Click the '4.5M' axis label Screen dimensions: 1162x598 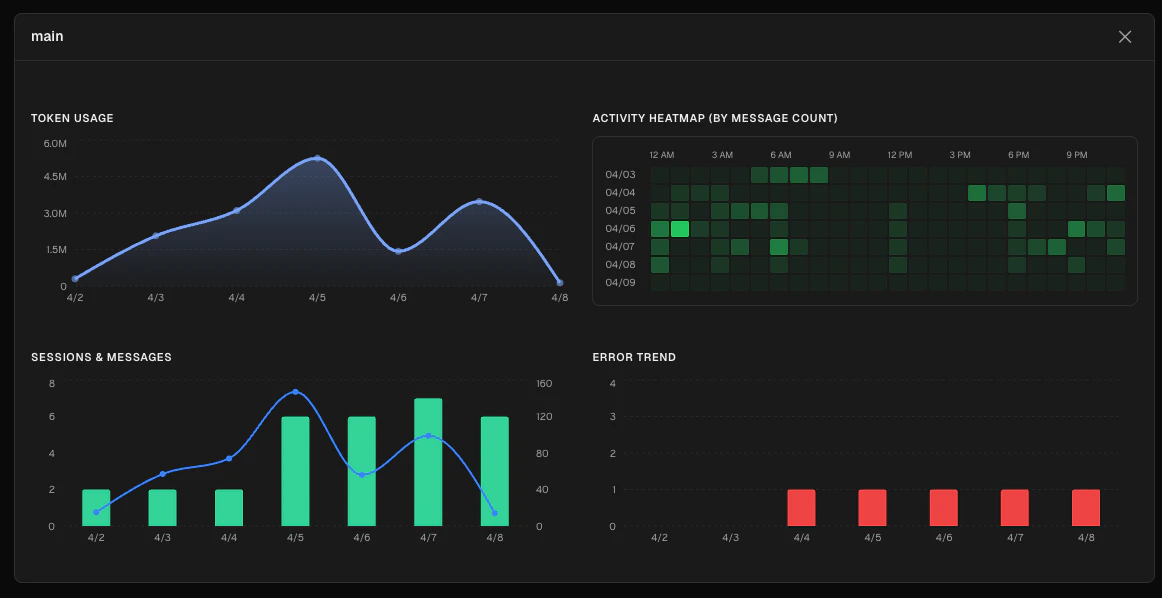point(56,177)
